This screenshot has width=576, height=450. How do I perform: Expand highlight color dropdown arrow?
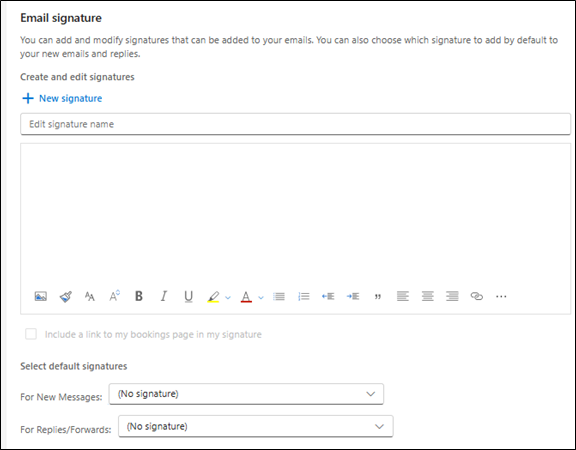(x=228, y=298)
